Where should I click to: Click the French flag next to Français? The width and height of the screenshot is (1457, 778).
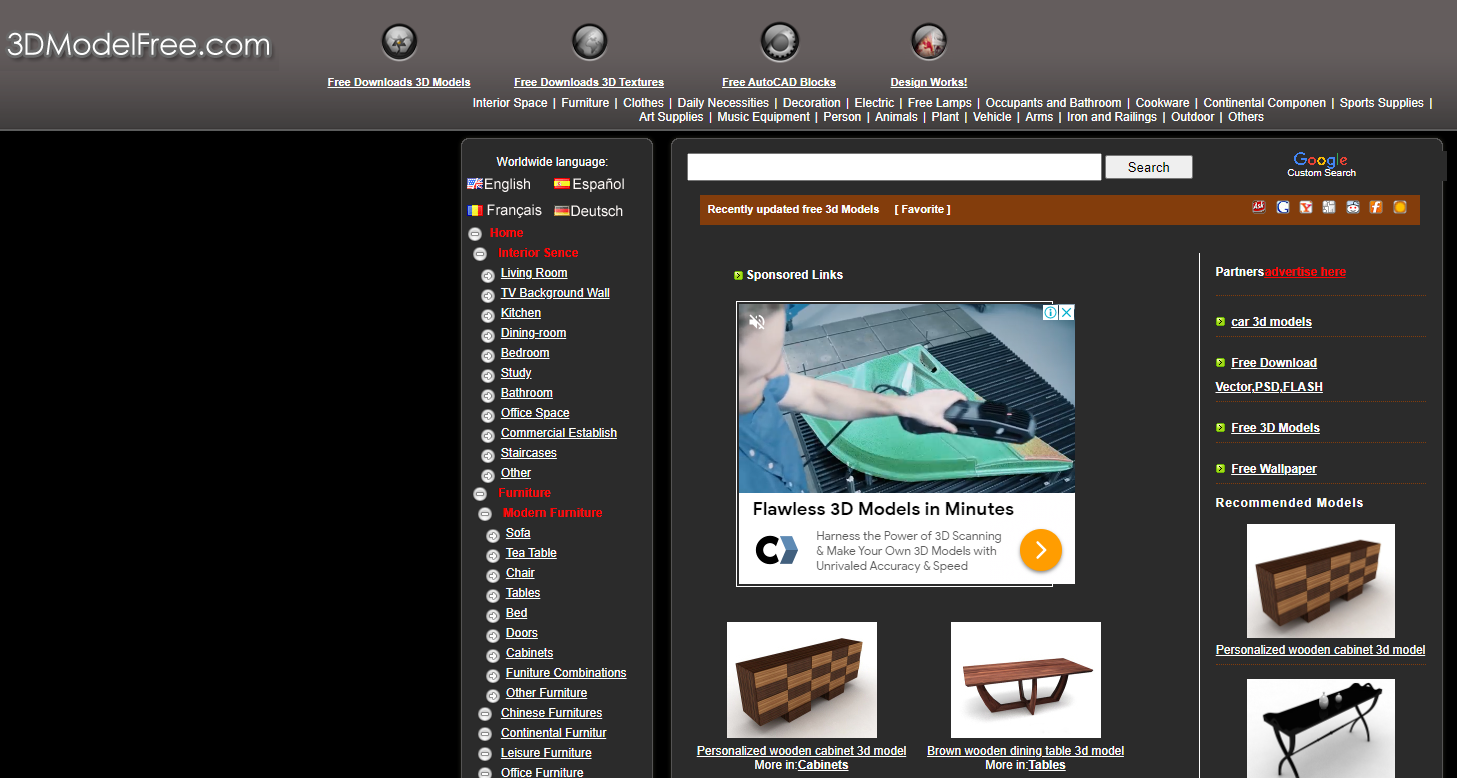tap(475, 211)
